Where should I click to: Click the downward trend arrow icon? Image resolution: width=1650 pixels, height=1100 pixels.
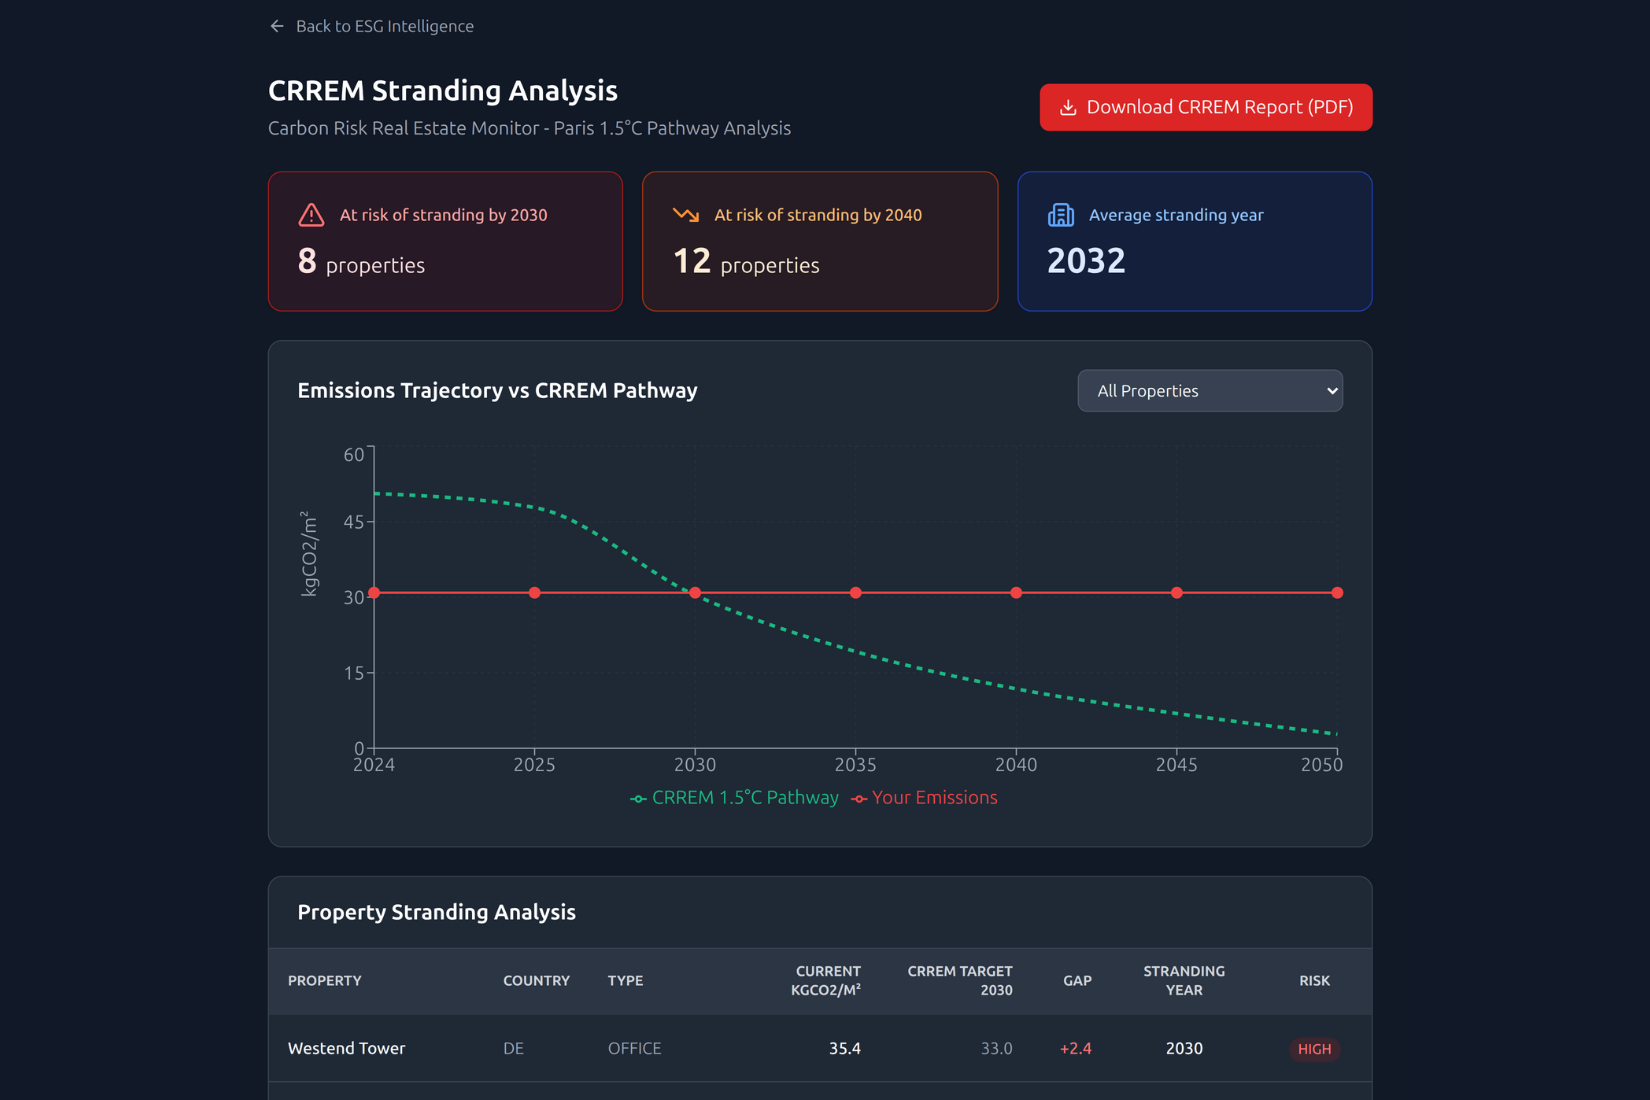coord(686,215)
